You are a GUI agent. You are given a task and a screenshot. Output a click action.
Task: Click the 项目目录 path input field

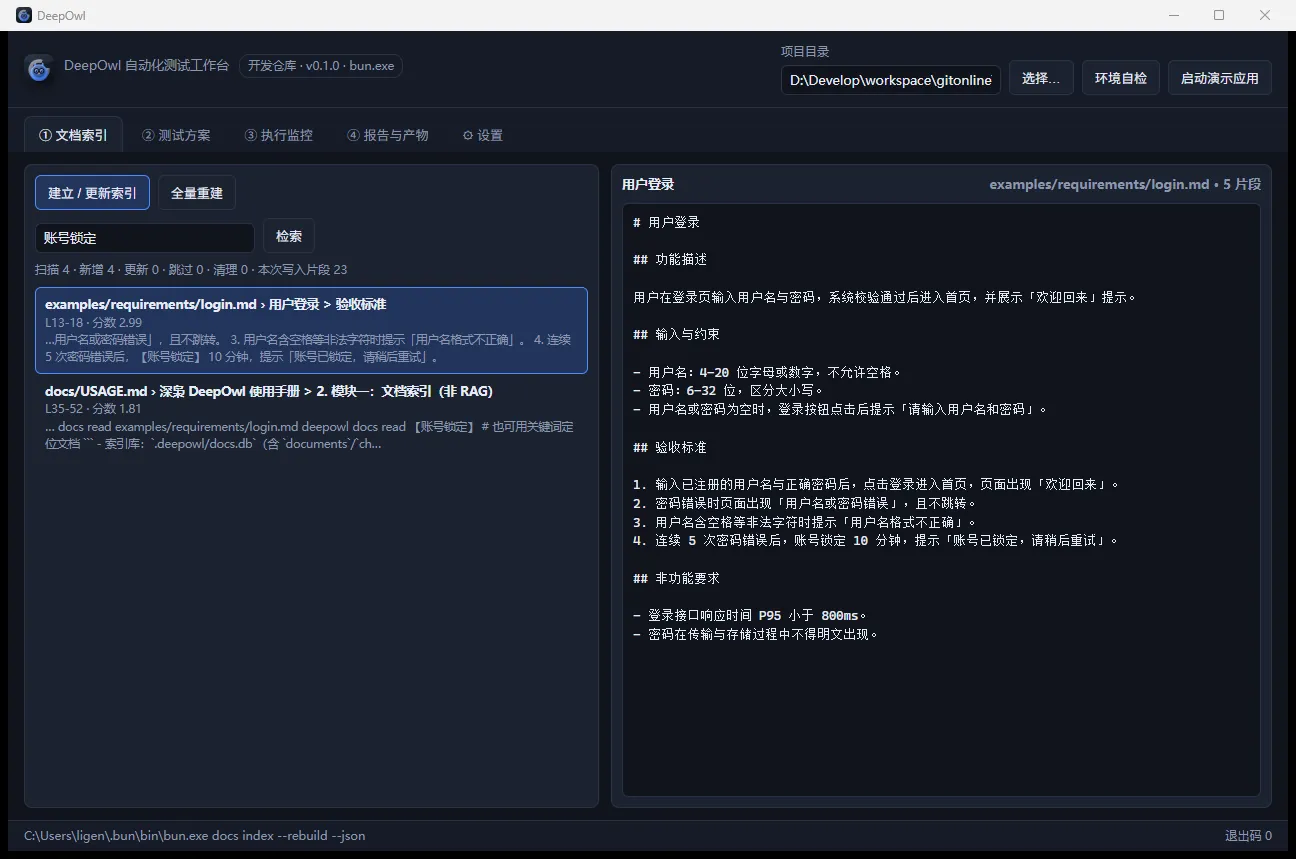click(x=891, y=80)
